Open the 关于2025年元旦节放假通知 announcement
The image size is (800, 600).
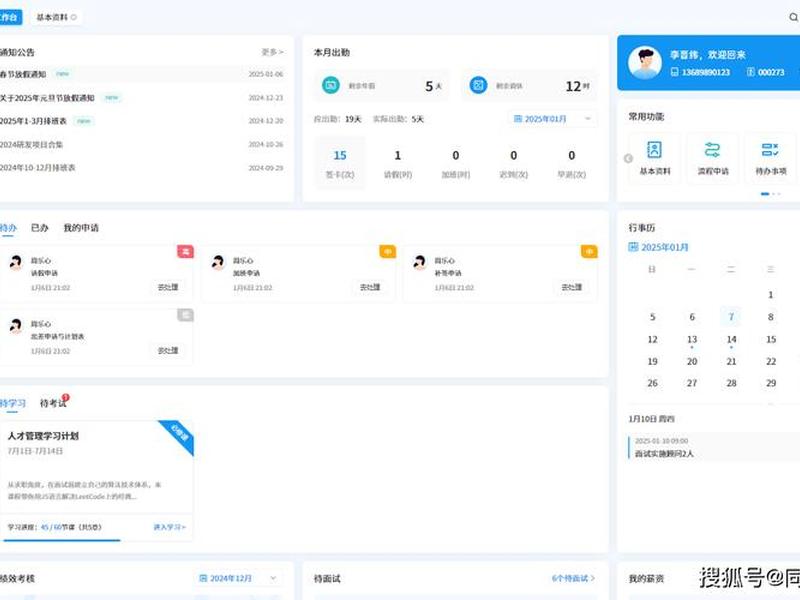[x=47, y=97]
